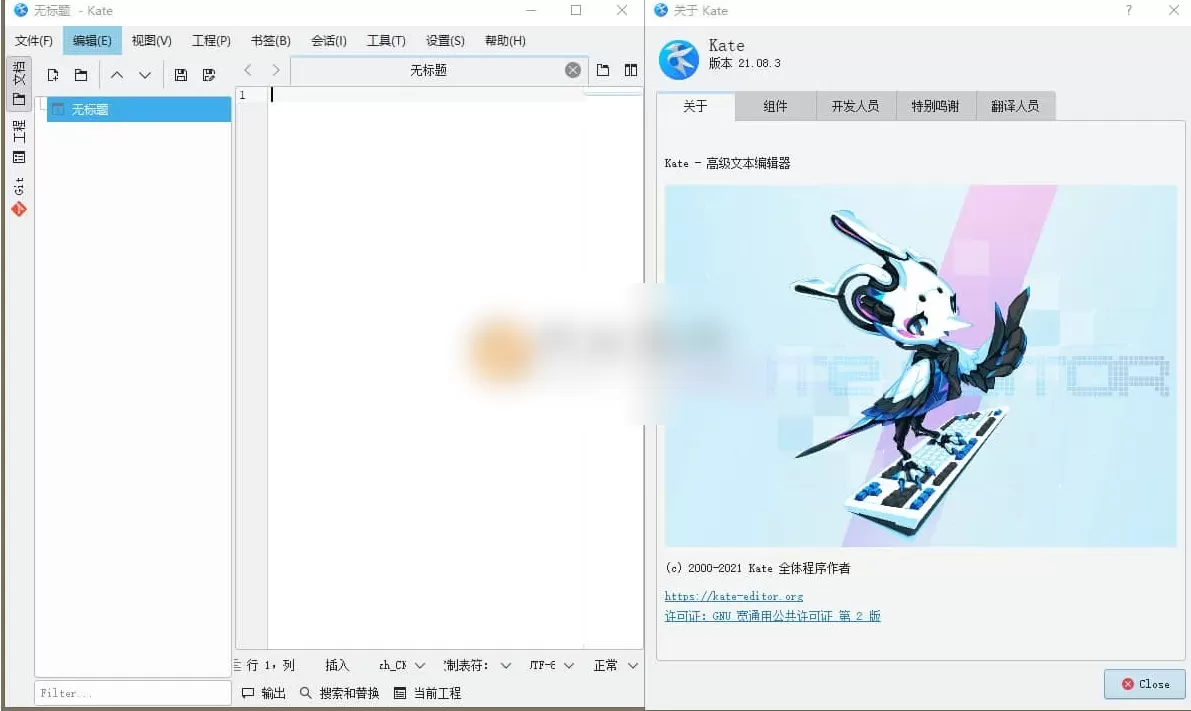This screenshot has height=711, width=1191.
Task: Open the 设置(S) menu
Action: tap(444, 41)
